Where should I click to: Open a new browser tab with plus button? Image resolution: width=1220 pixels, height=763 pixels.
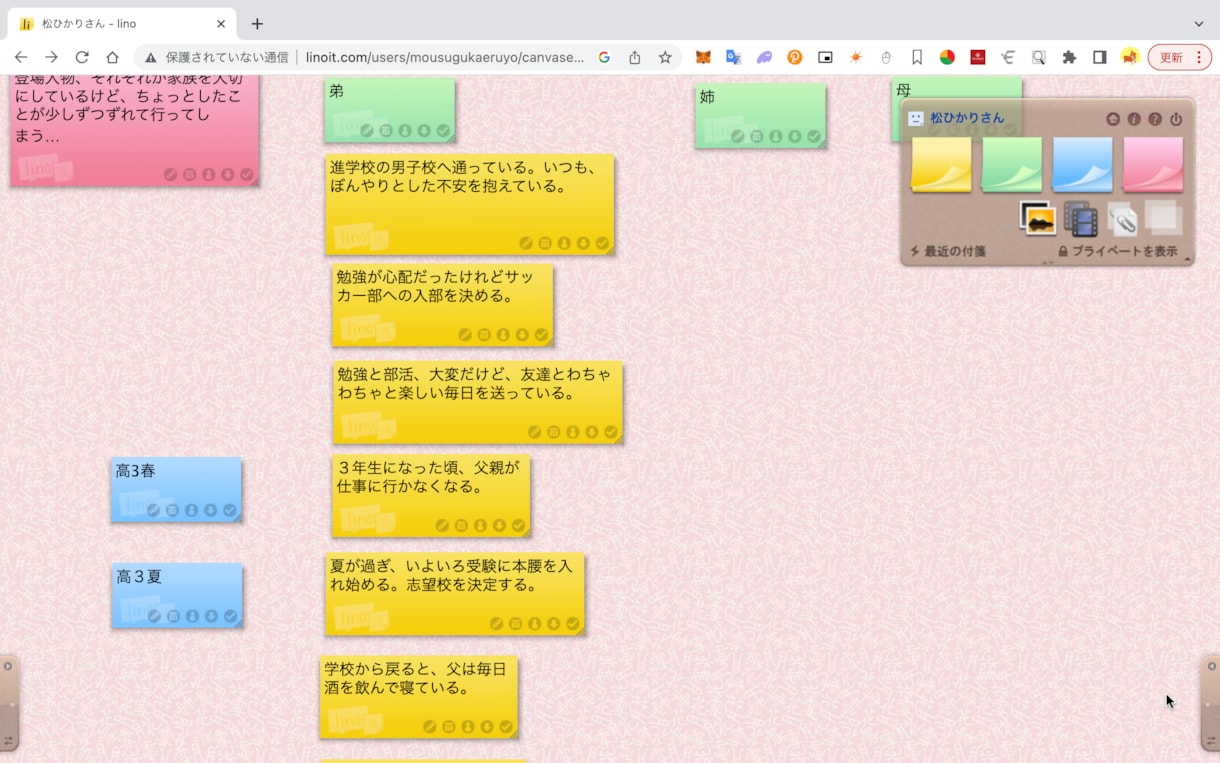[x=257, y=23]
